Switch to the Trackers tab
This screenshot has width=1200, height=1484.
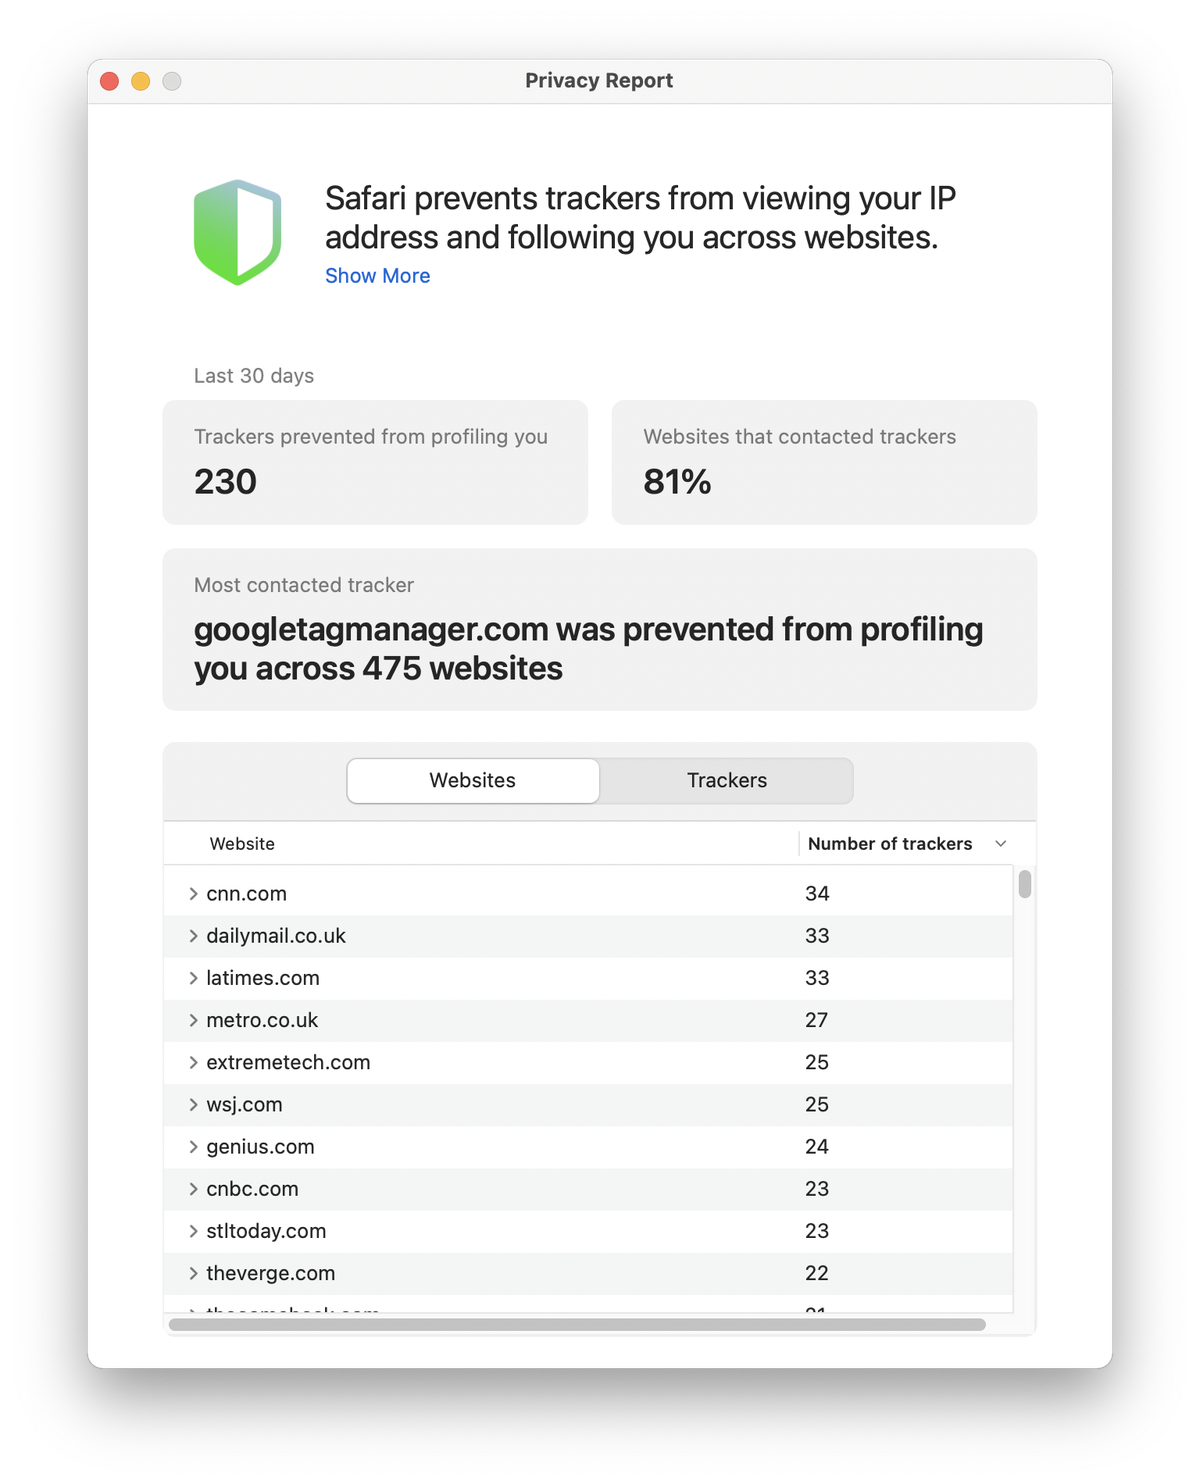pyautogui.click(x=727, y=781)
